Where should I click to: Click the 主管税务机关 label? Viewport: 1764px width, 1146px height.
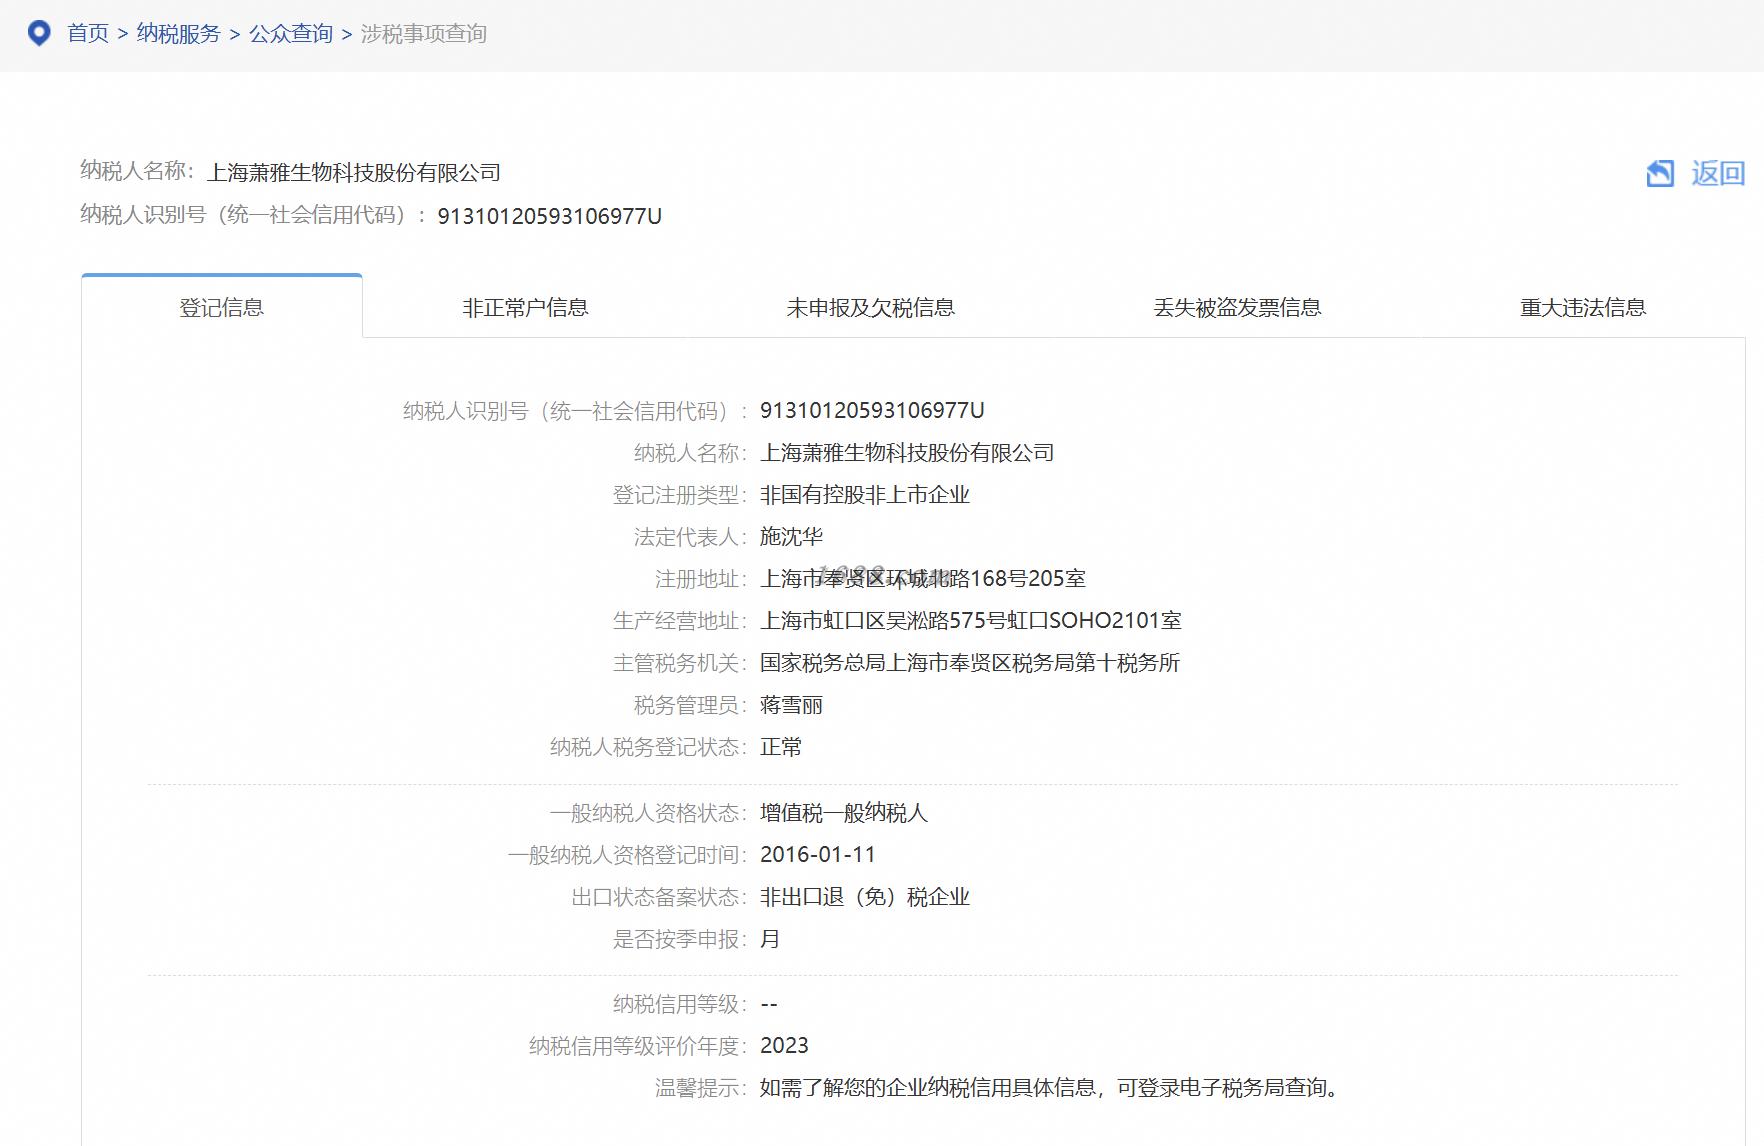679,663
